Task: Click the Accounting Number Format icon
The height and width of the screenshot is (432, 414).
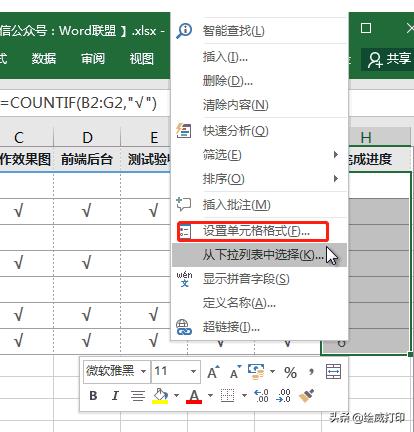Action: (256, 372)
